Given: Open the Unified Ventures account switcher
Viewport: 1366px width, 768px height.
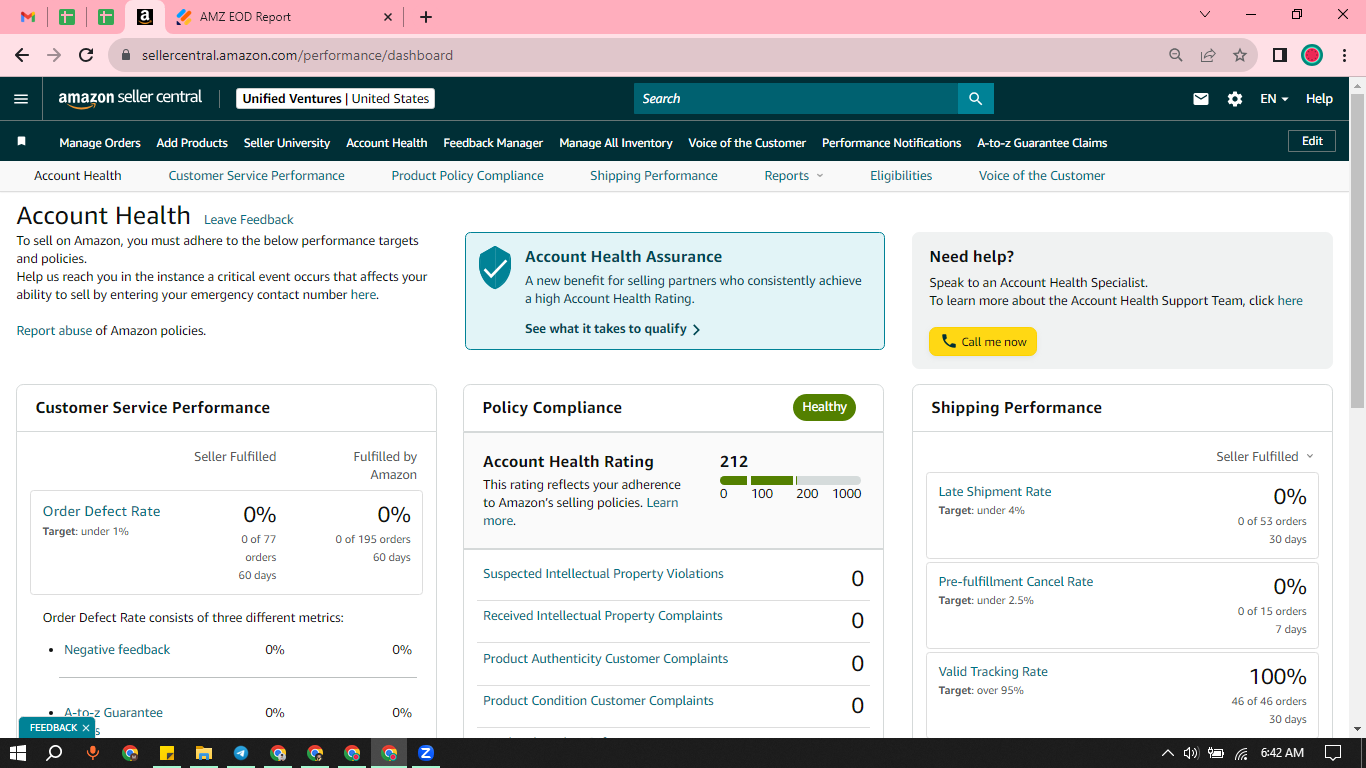Looking at the screenshot, I should click(336, 99).
